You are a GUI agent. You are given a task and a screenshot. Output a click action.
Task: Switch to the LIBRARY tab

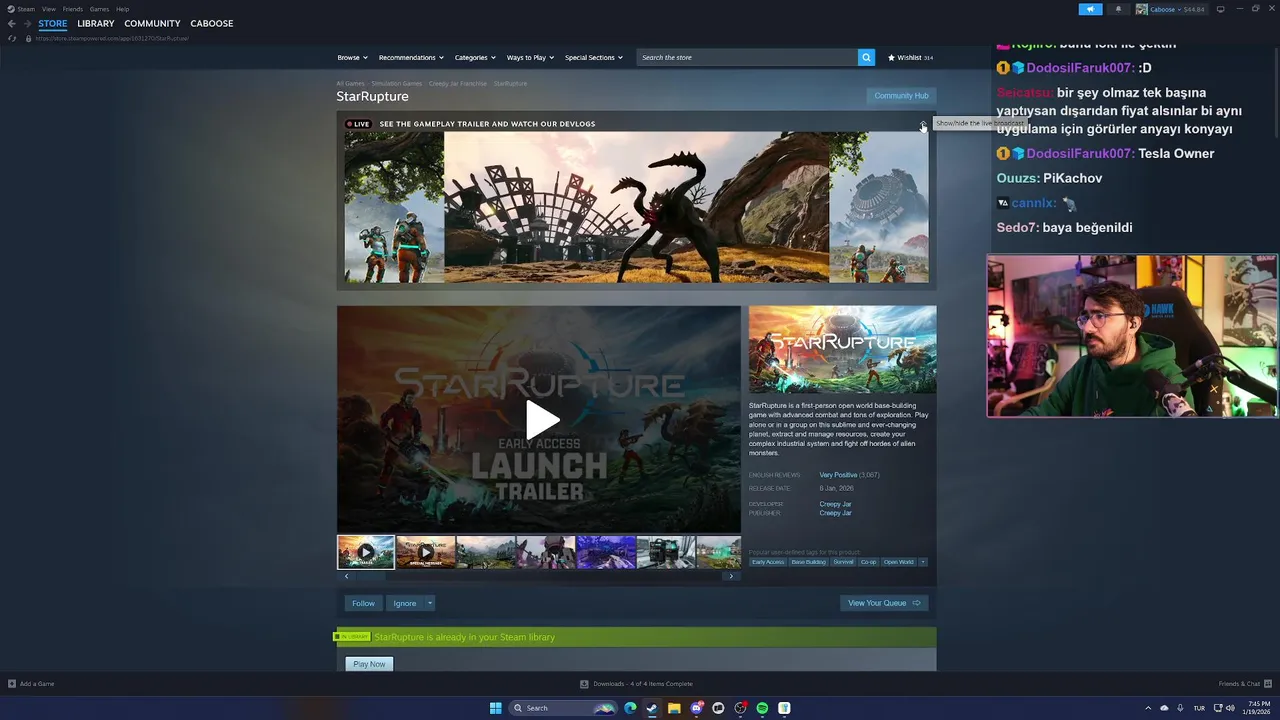click(x=96, y=23)
